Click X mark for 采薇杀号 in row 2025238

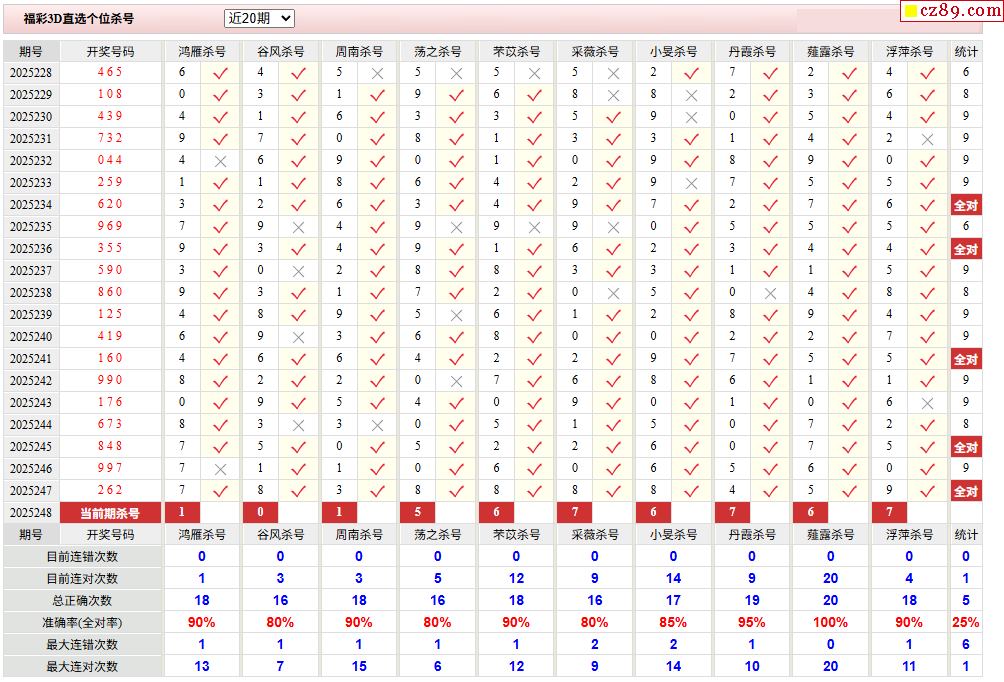(613, 293)
